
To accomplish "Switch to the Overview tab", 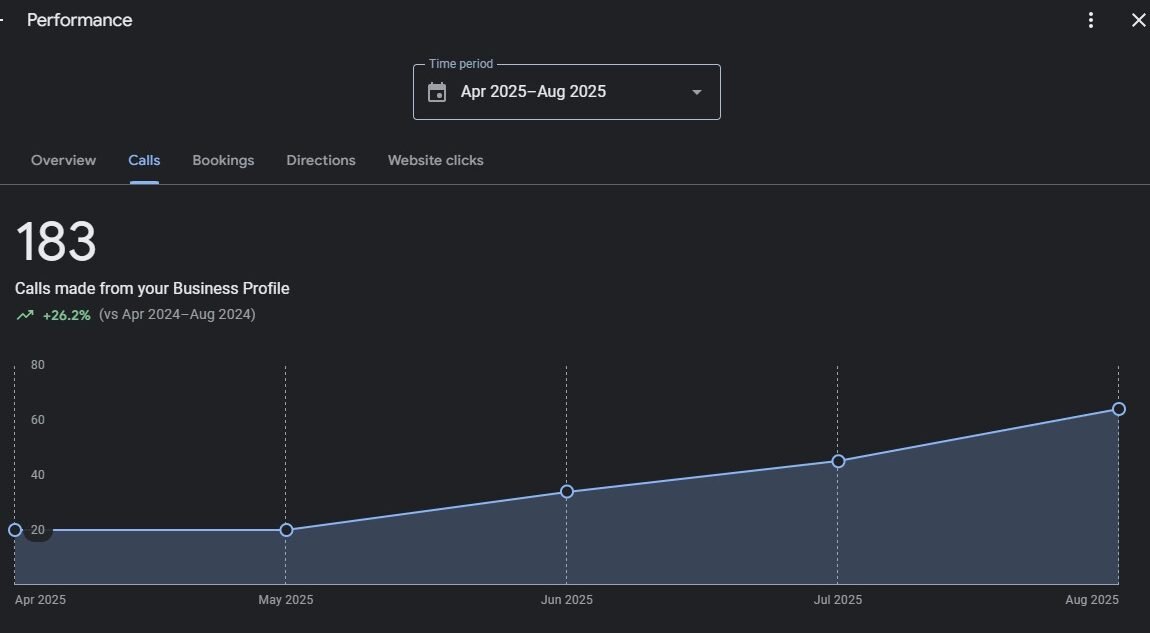I will click(63, 160).
